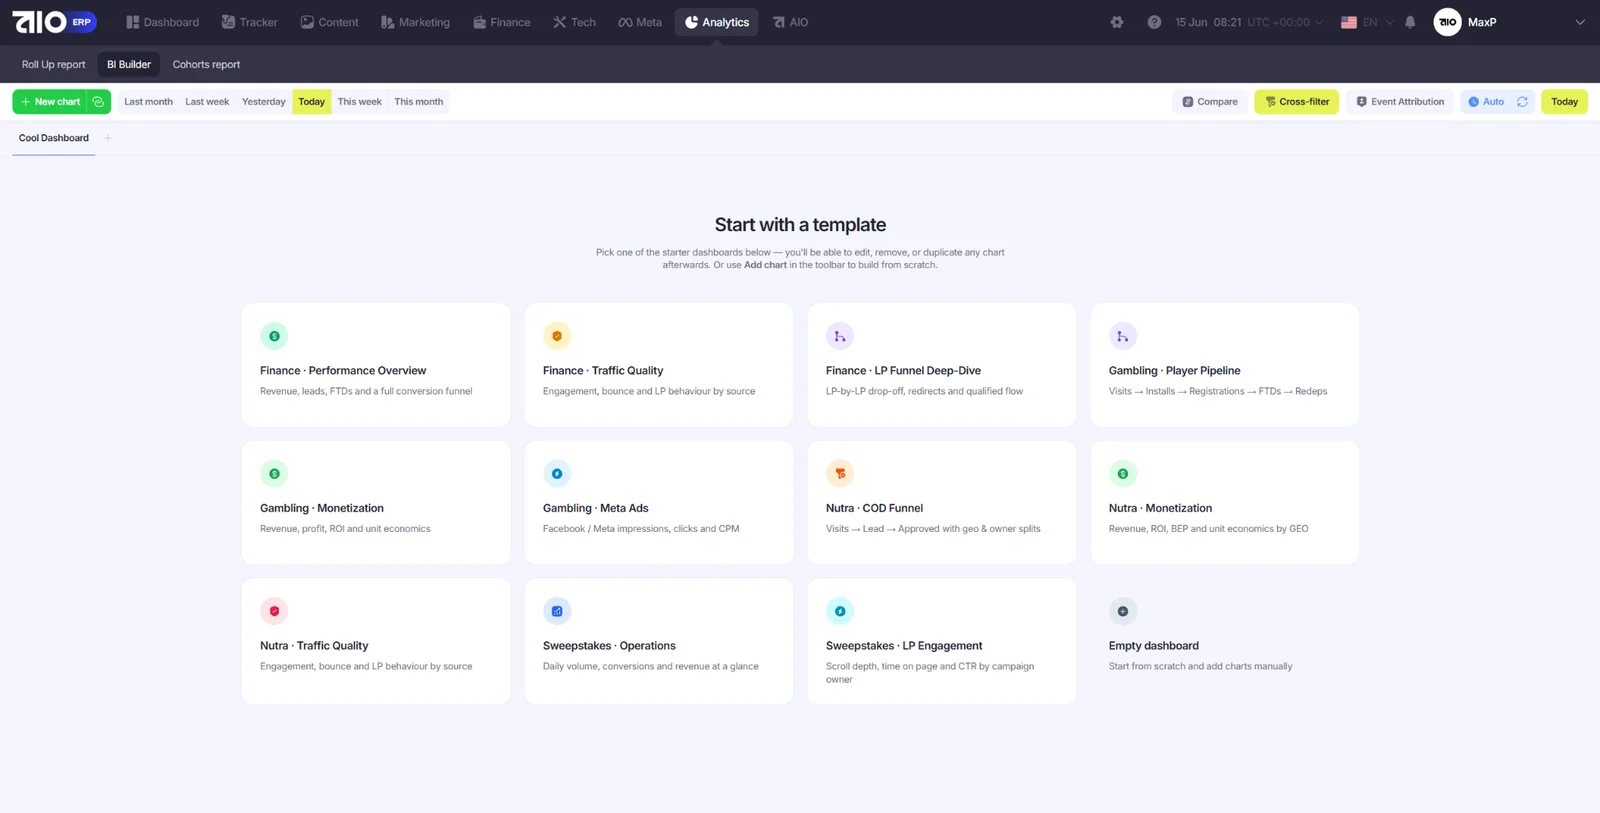Select the Last month date range
This screenshot has height=813, width=1600.
tap(148, 102)
